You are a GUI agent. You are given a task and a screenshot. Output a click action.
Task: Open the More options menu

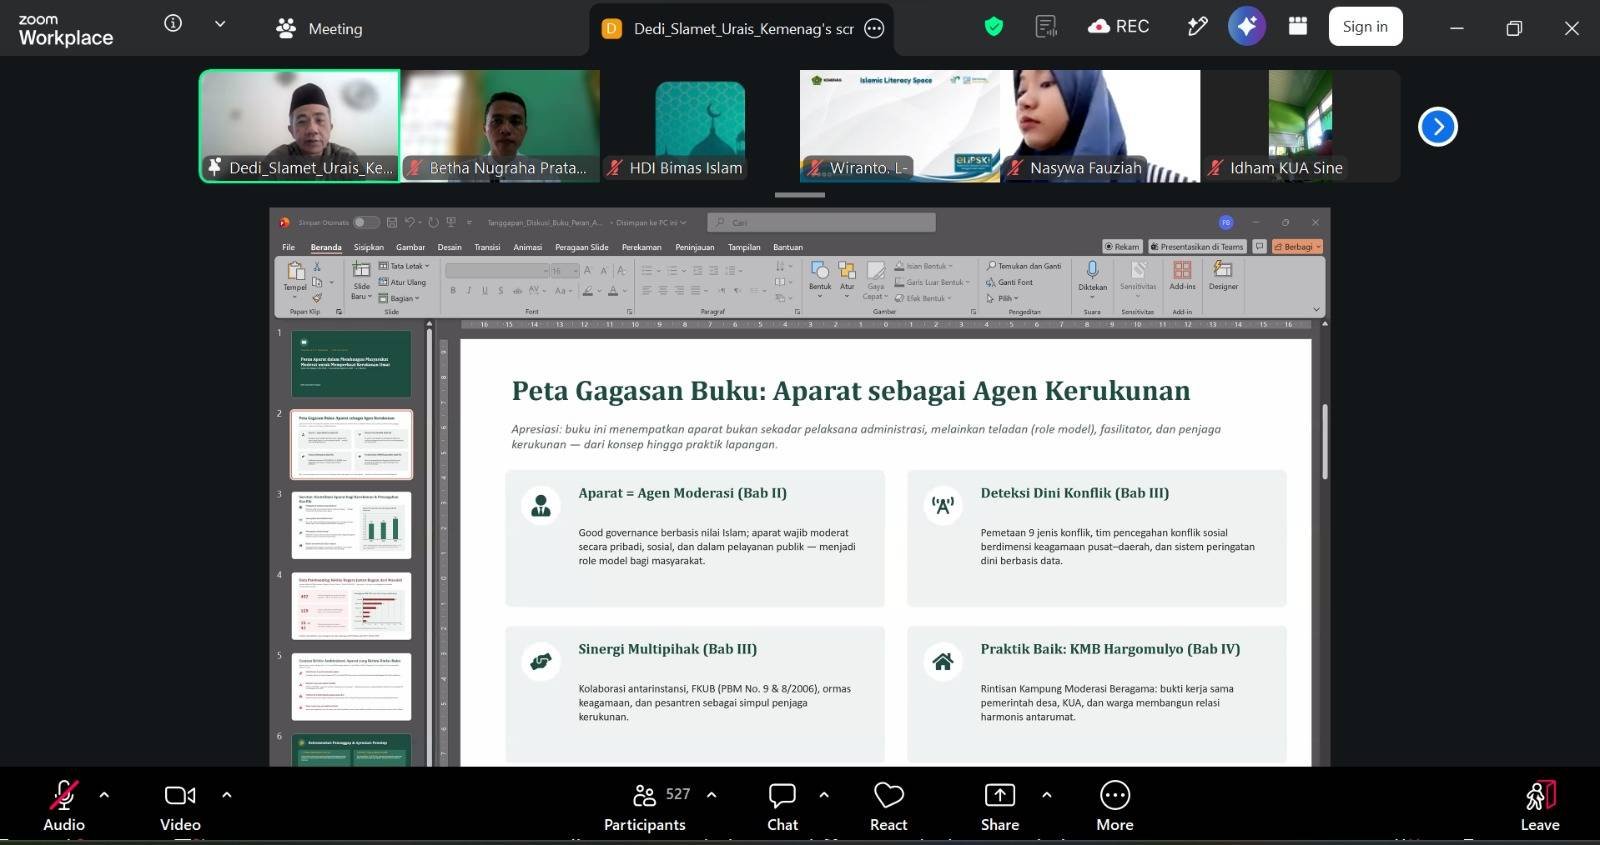(1115, 805)
